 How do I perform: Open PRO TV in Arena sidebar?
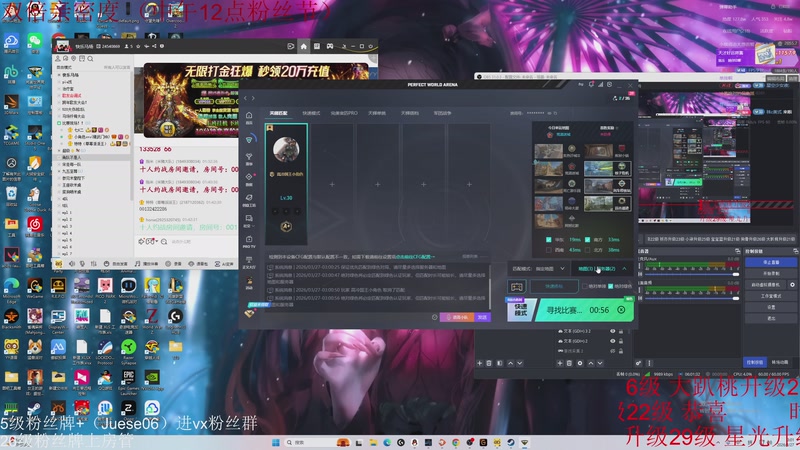249,241
